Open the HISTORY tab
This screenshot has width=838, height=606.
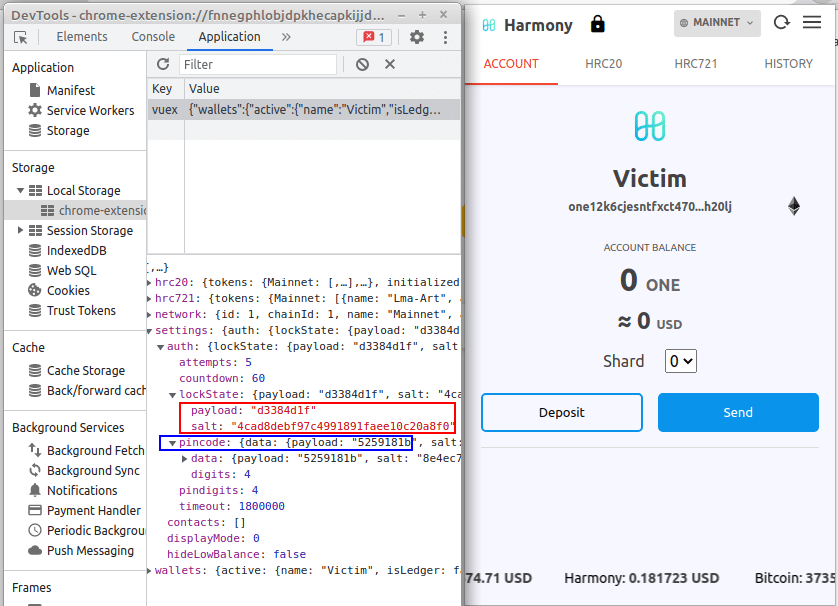click(788, 64)
